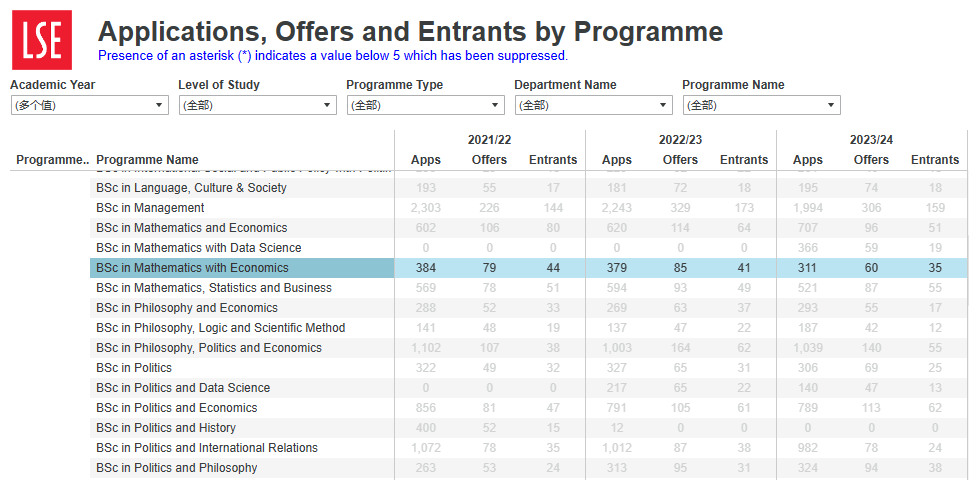Open the Programme Name dropdown
The image size is (969, 480).
pos(762,105)
